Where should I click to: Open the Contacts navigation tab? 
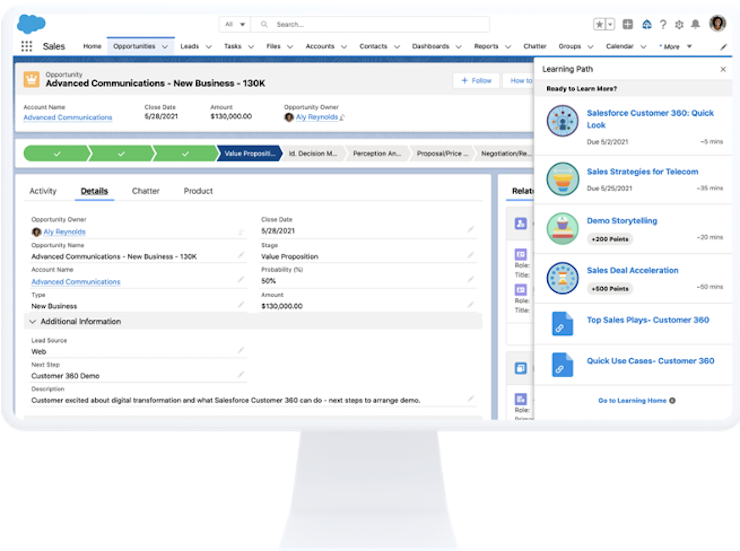pos(373,46)
